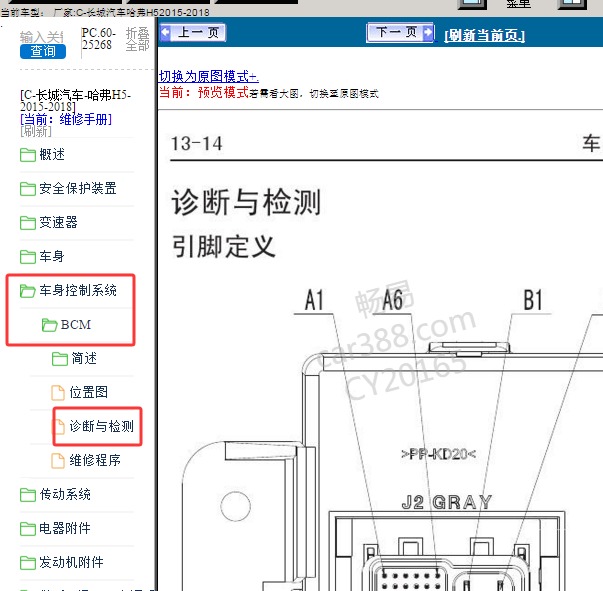
Task: Open the 电器附件 folder
Action: tap(65, 528)
